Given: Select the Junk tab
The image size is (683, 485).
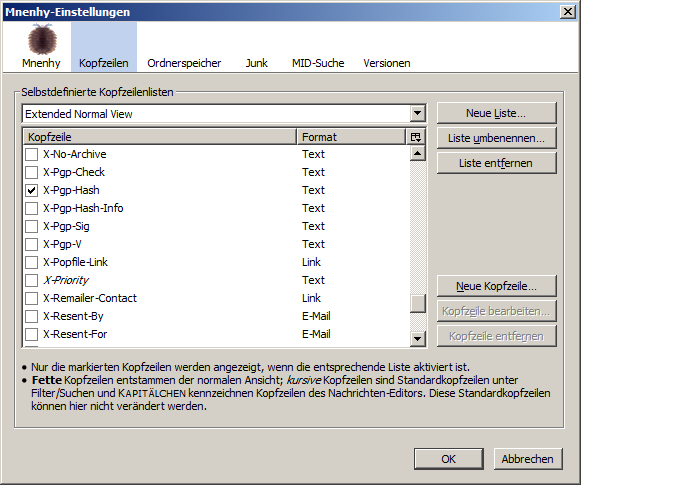Looking at the screenshot, I should click(x=256, y=63).
